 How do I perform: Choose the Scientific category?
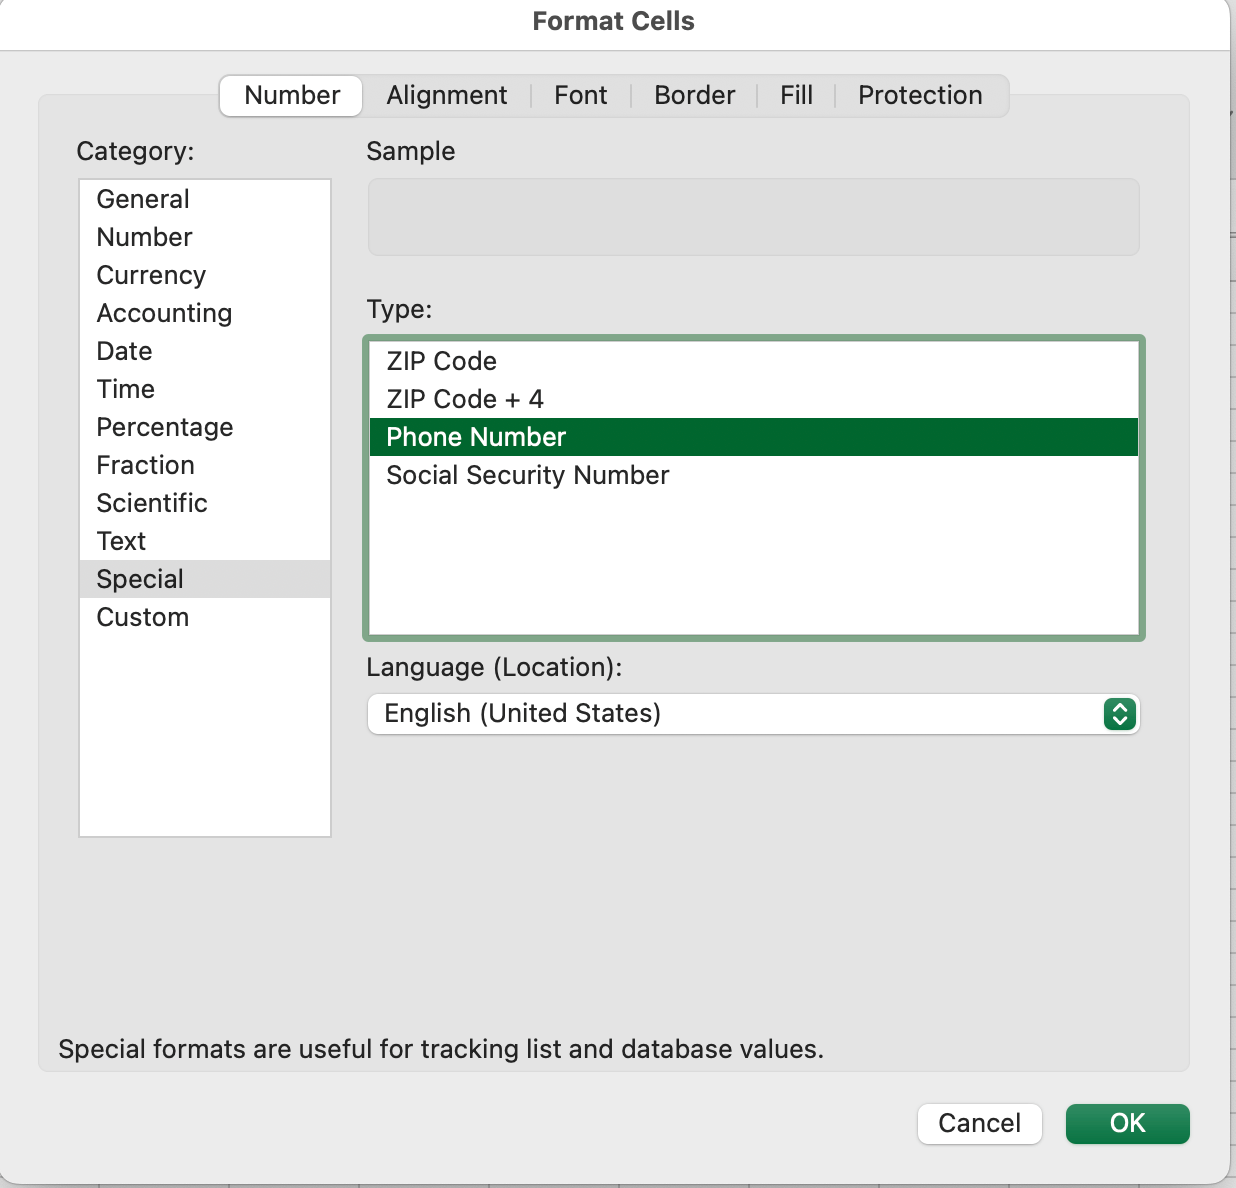(x=152, y=503)
